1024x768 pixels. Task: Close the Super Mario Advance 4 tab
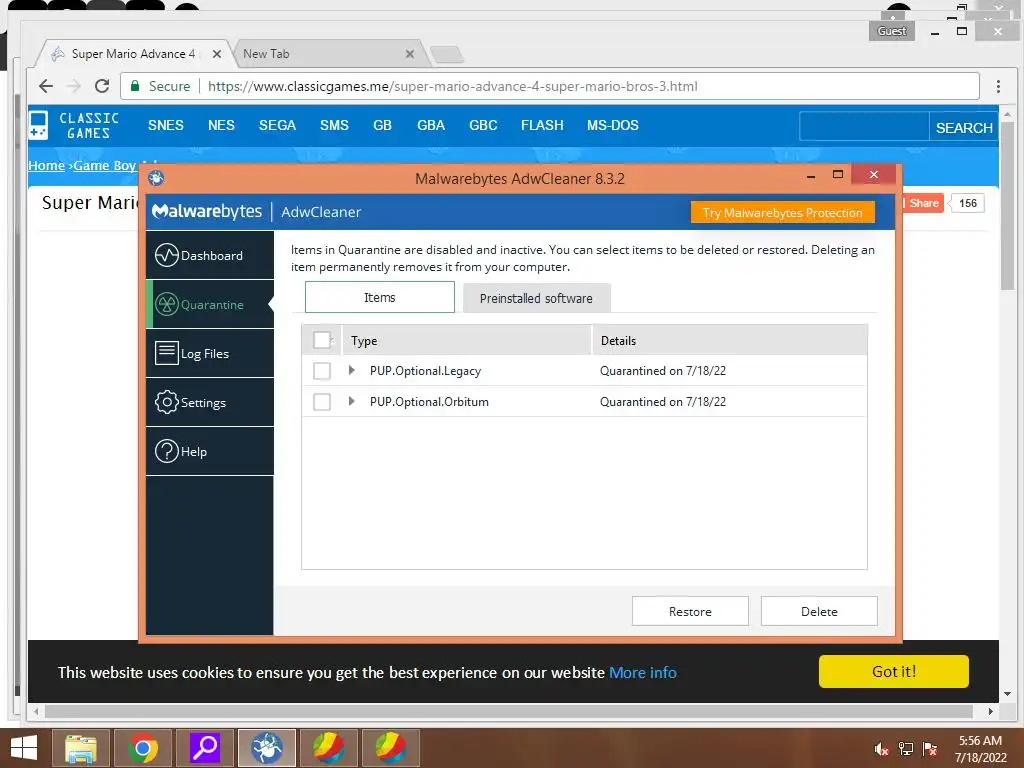pyautogui.click(x=217, y=54)
